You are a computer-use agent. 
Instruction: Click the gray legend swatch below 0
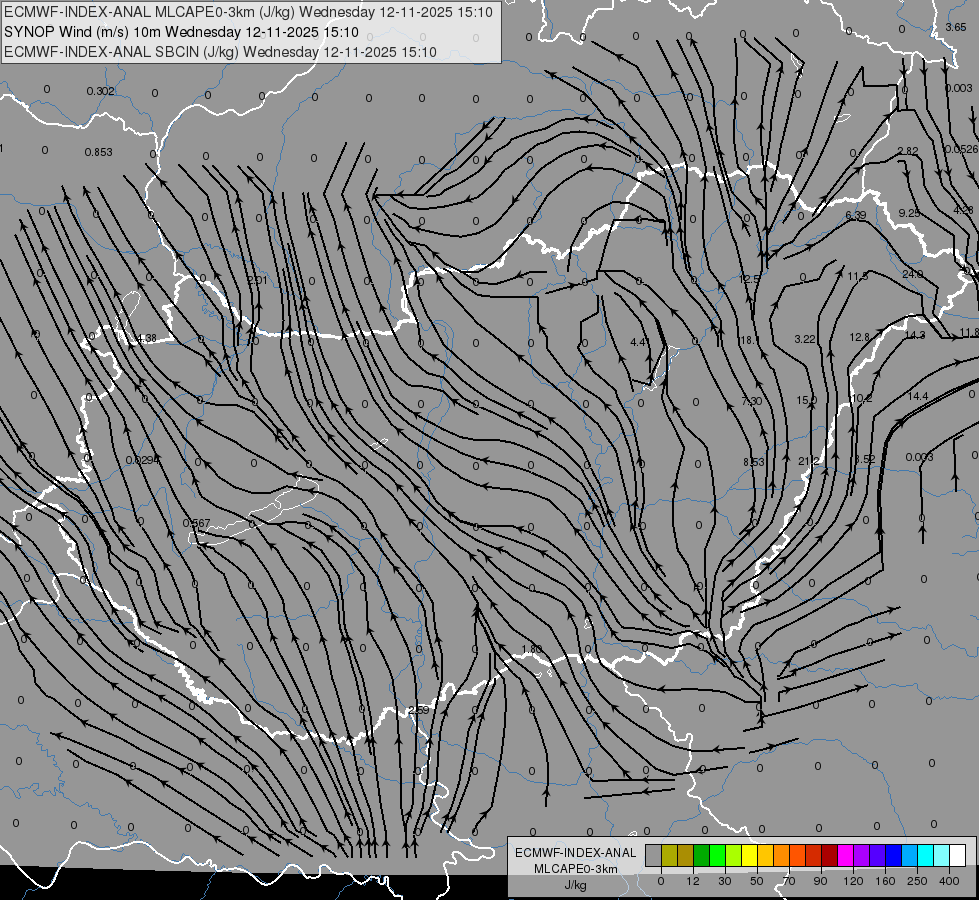tap(653, 855)
